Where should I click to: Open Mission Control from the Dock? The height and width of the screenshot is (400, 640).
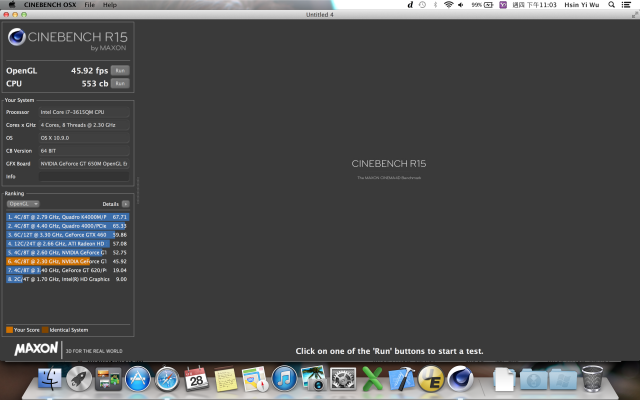[x=108, y=378]
